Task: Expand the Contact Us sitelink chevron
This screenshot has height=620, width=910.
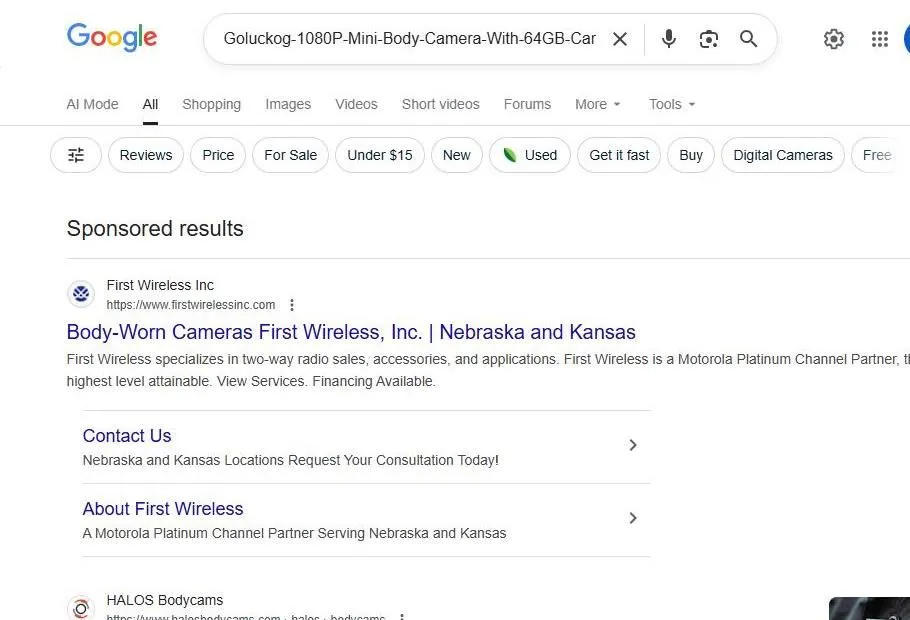Action: [633, 444]
